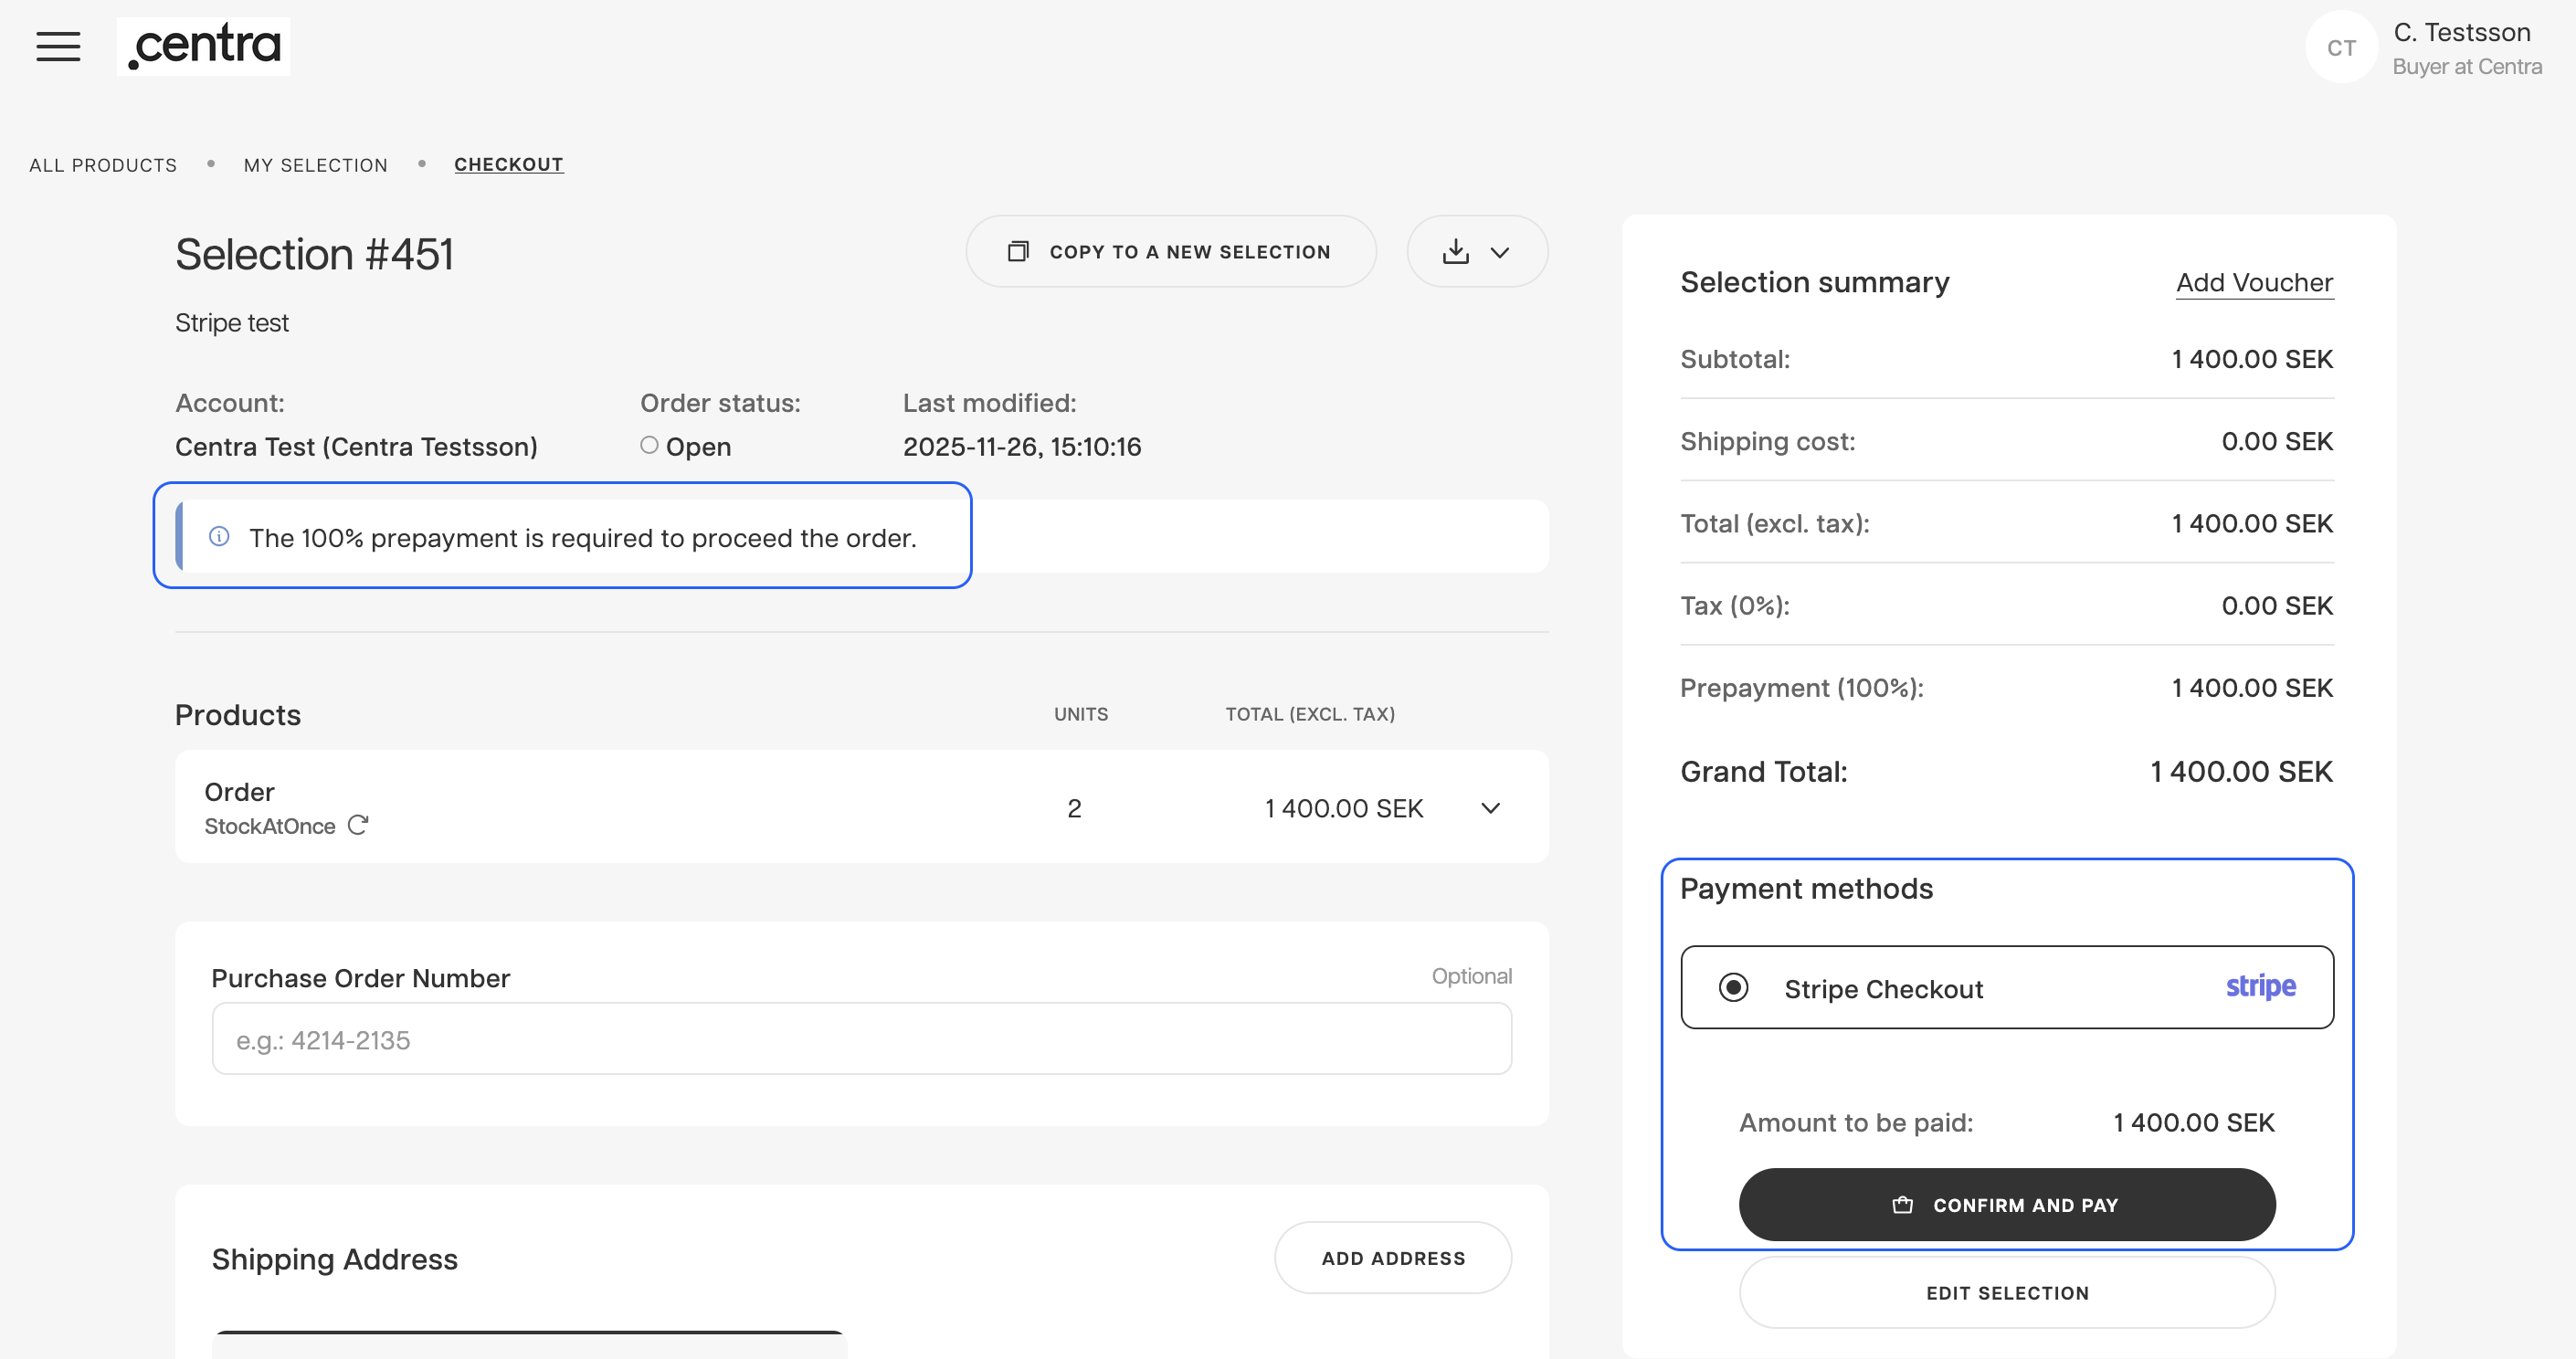Open the hamburger menu

point(58,46)
